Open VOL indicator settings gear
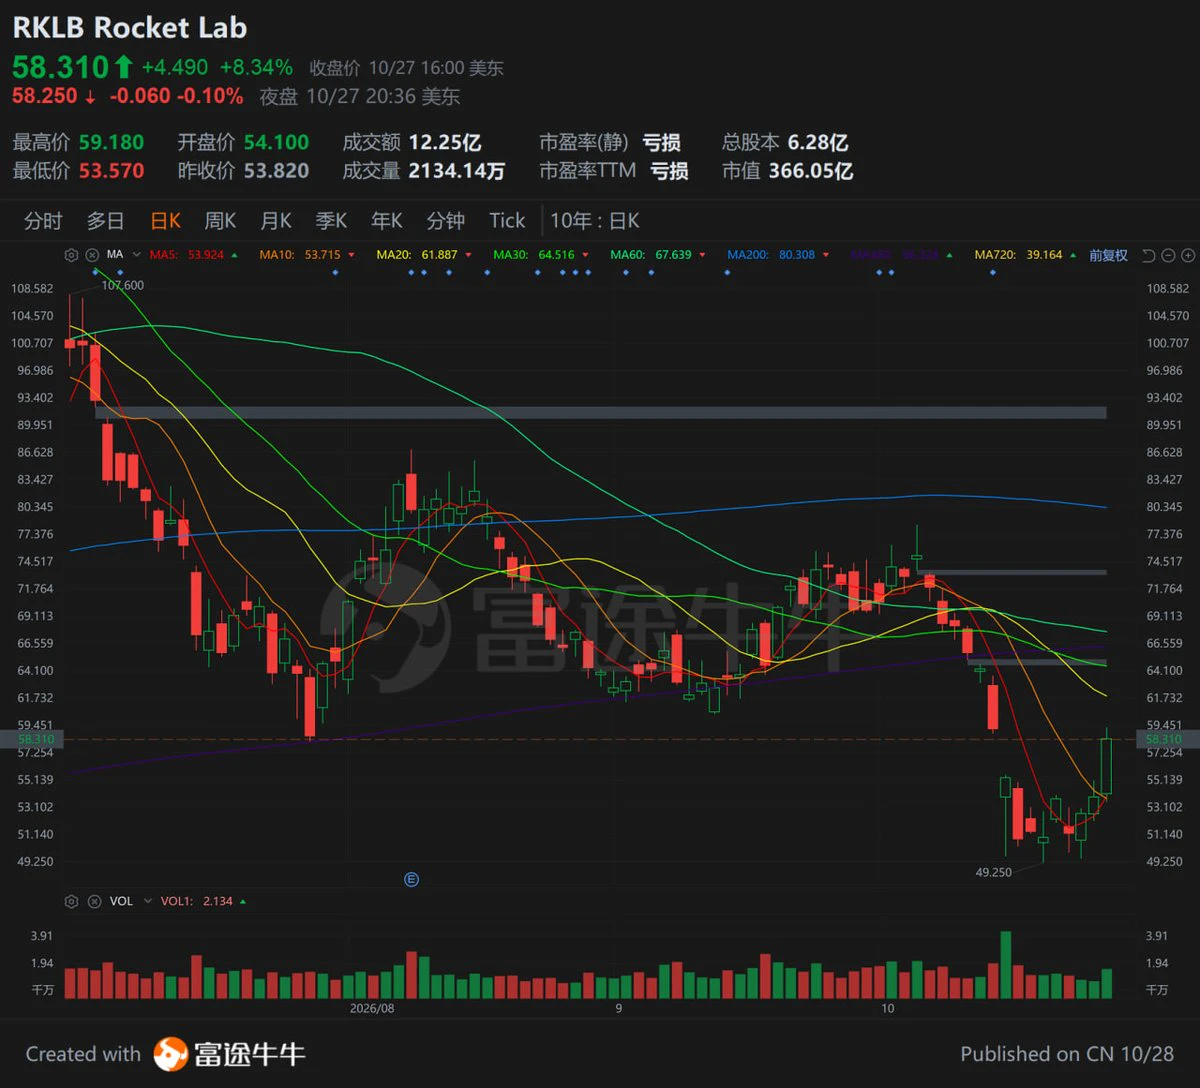The width and height of the screenshot is (1200, 1088). click(x=71, y=901)
